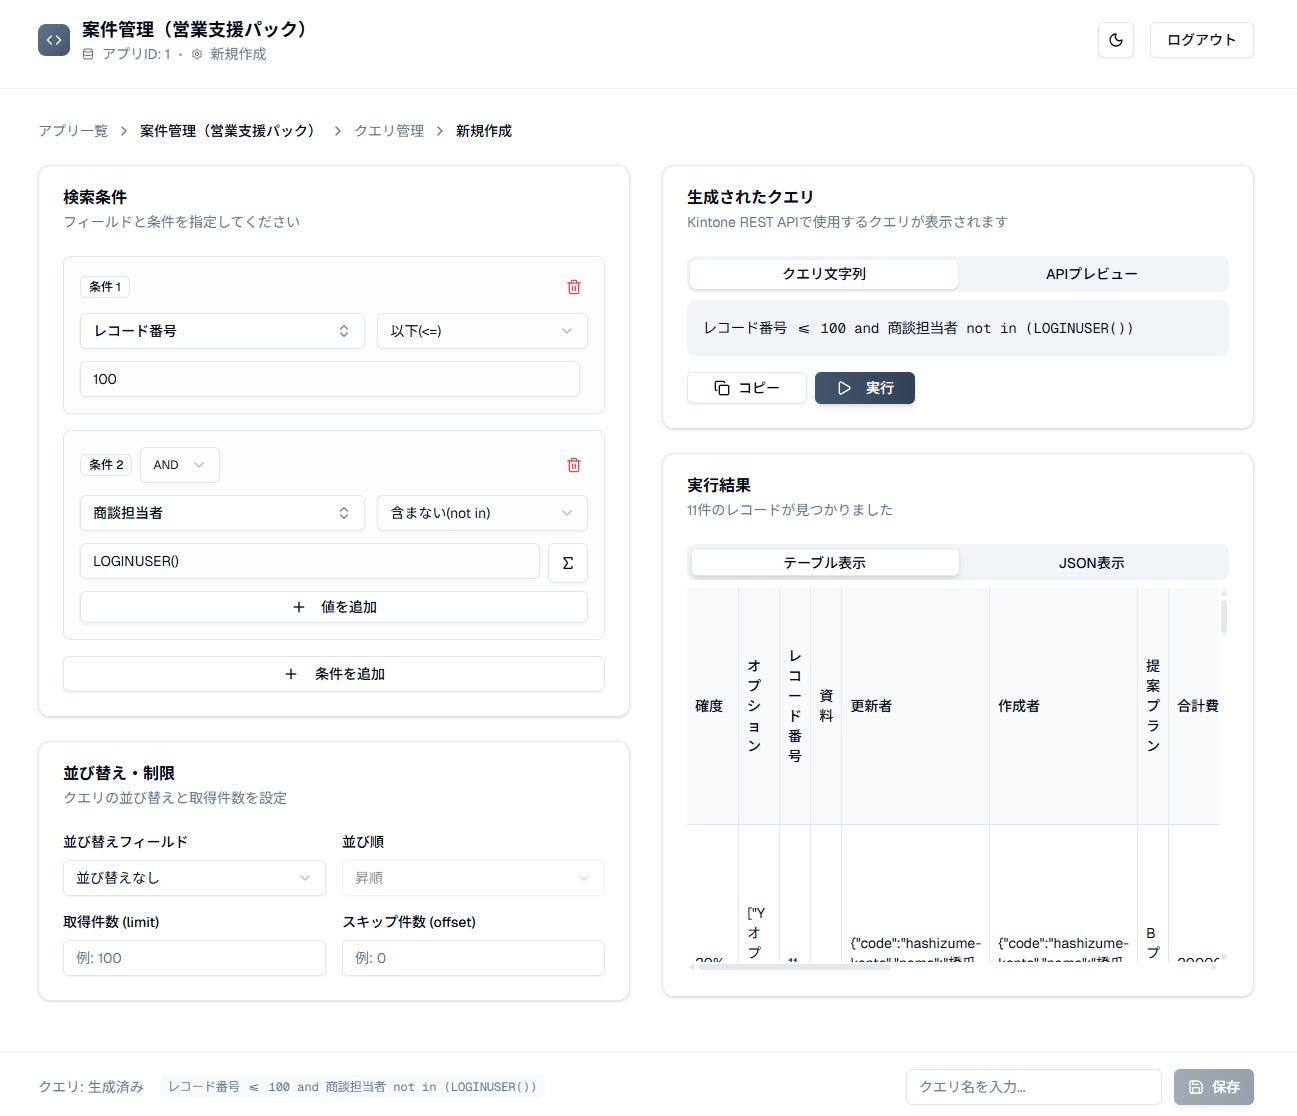The height and width of the screenshot is (1116, 1297).
Task: Open the 含まない(not in) operator dropdown
Action: [x=481, y=513]
